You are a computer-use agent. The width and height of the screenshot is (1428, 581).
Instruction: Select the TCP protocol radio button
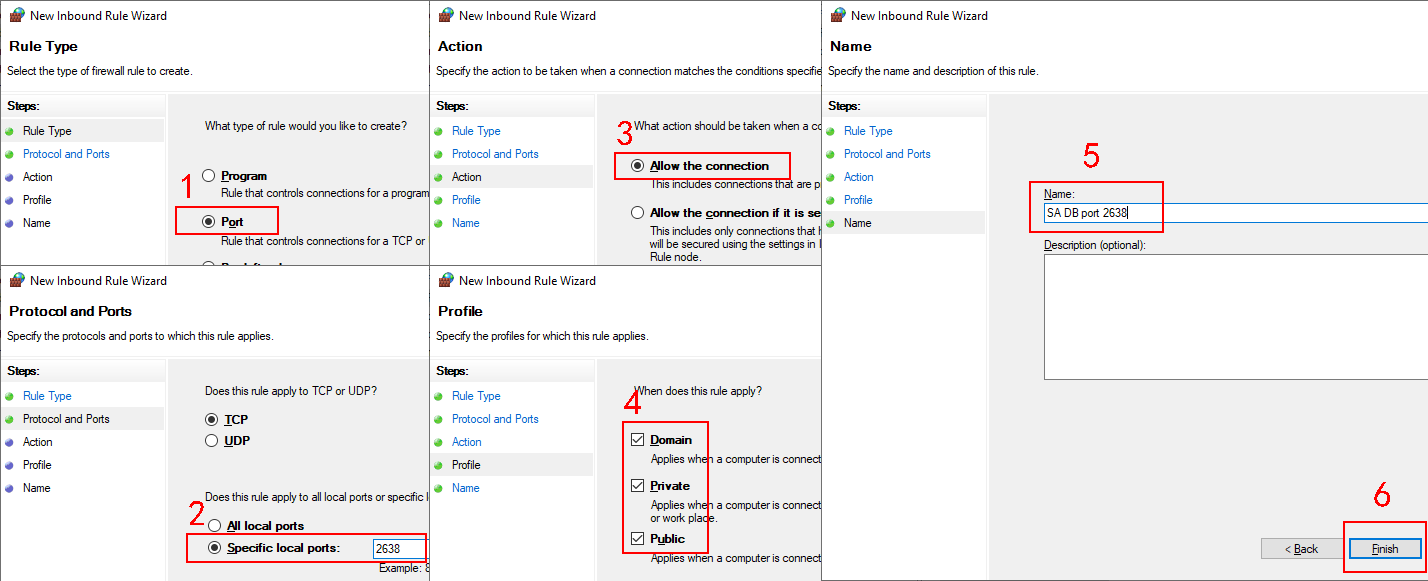(211, 420)
